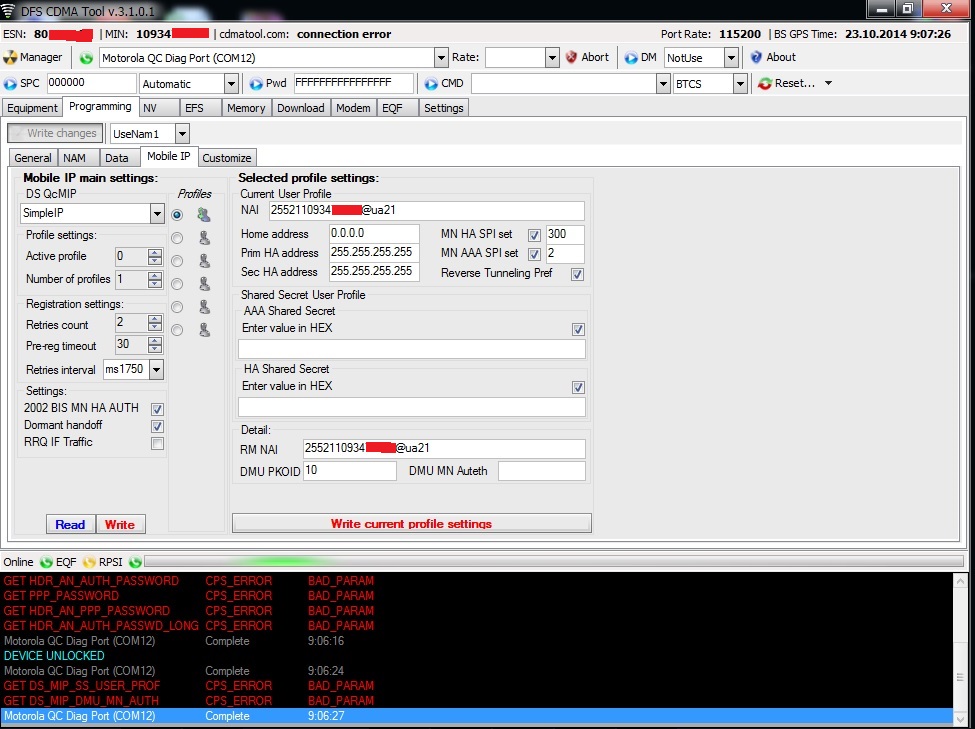This screenshot has width=975, height=729.
Task: Click the blue Read button
Action: (70, 524)
